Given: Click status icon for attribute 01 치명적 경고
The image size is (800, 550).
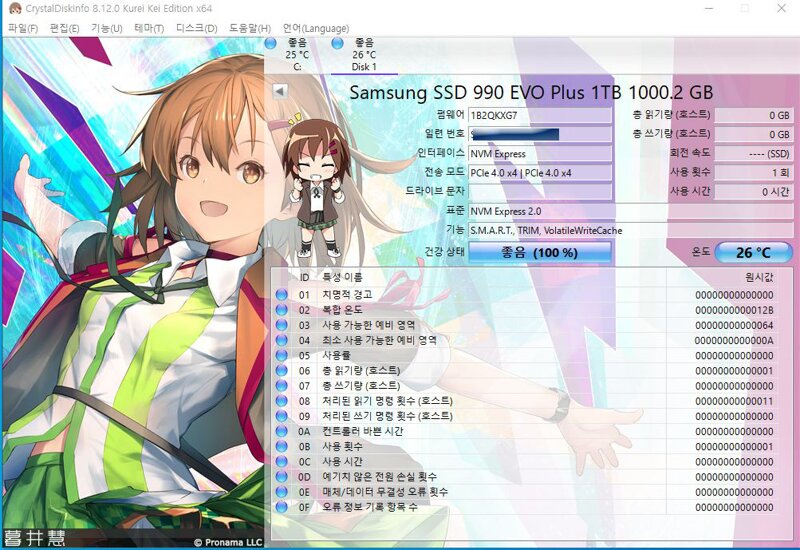Looking at the screenshot, I should [x=281, y=294].
